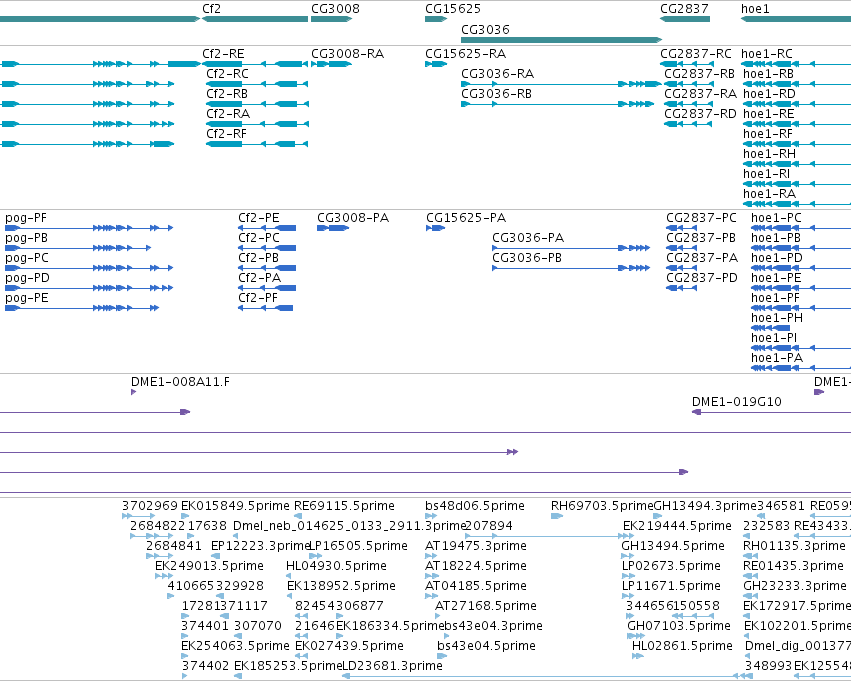The width and height of the screenshot is (851, 681).
Task: Click the CG3036-PA protein
Action: coord(571,248)
